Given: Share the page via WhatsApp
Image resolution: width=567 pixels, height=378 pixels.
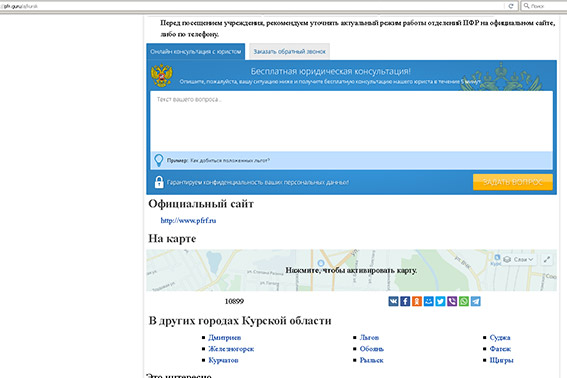Looking at the screenshot, I should coord(464,301).
